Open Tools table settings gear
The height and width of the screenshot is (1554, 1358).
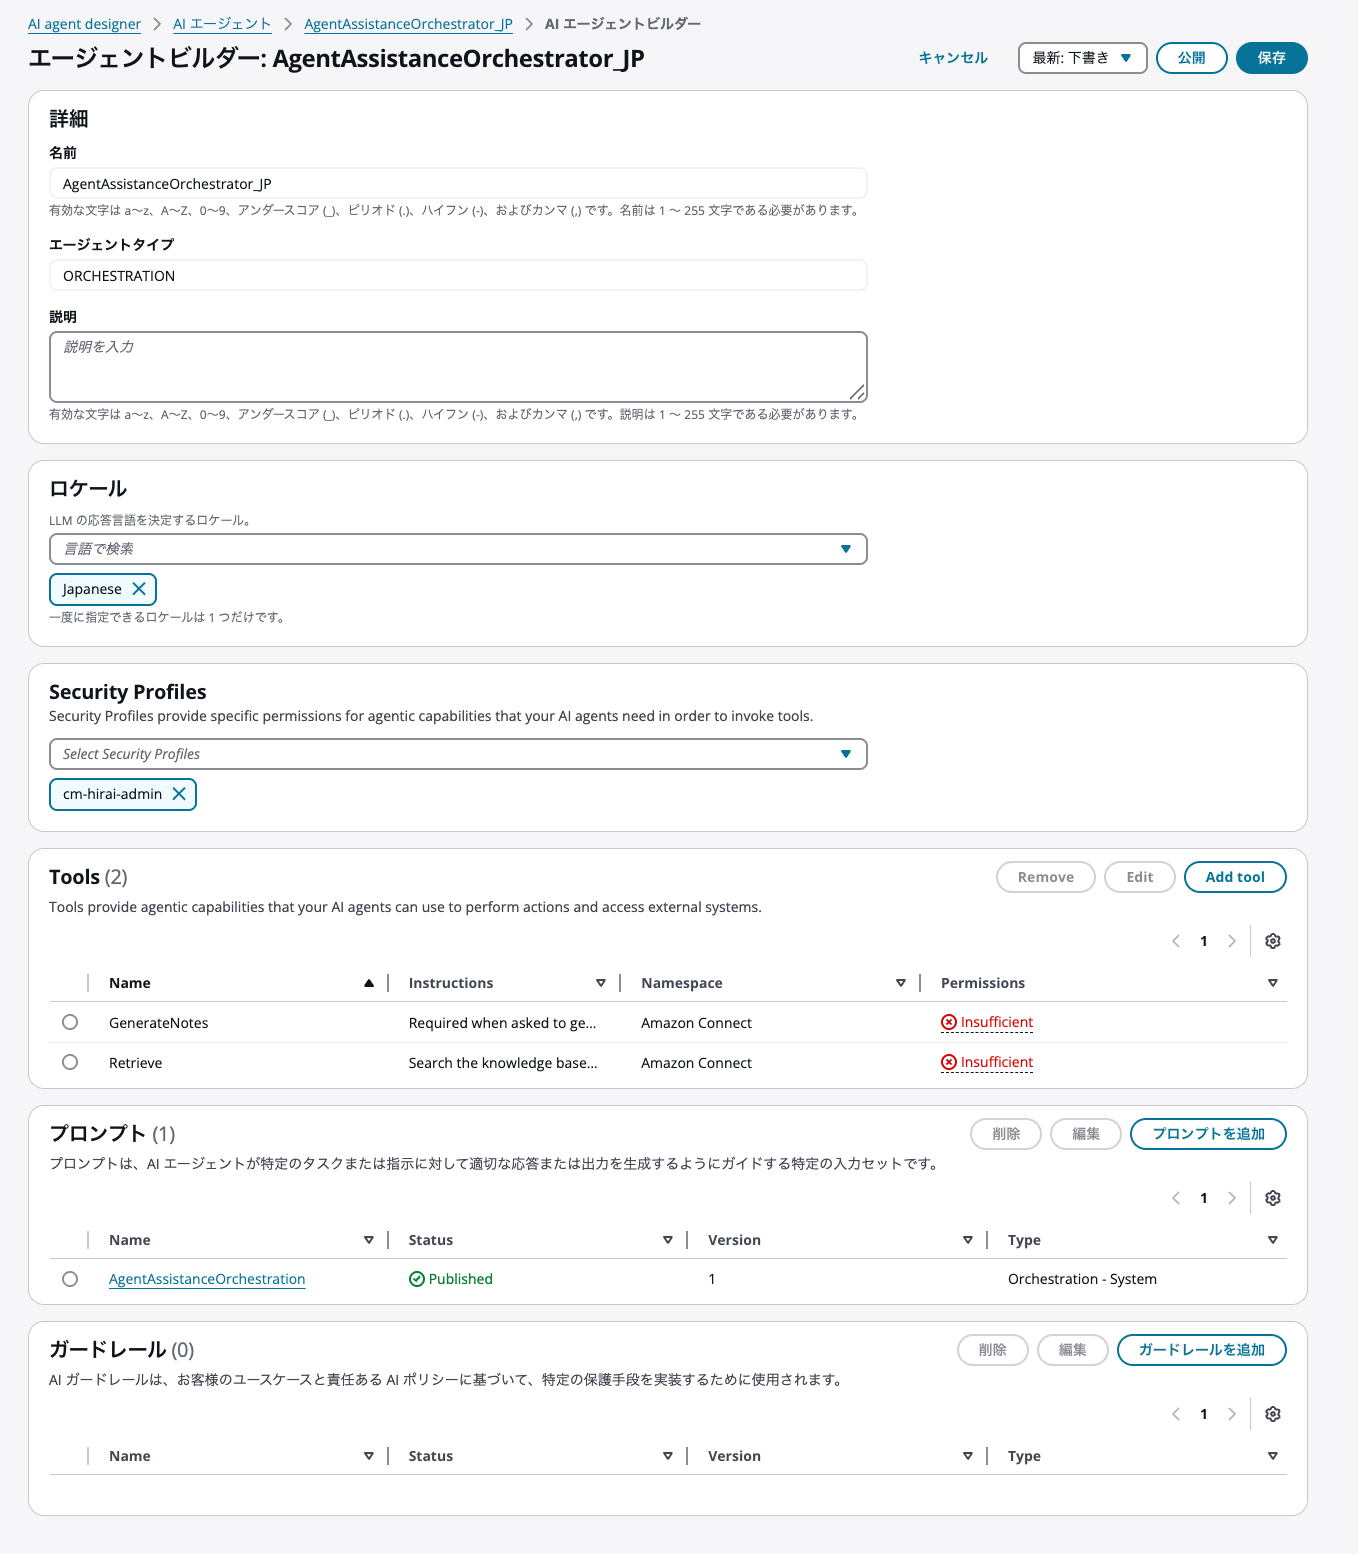(1272, 941)
